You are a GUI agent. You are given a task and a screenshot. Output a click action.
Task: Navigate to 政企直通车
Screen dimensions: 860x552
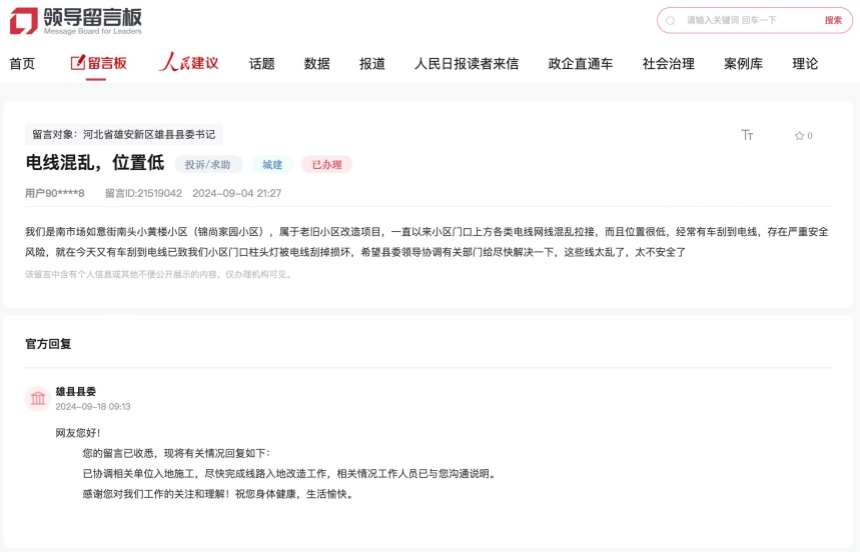tap(580, 63)
